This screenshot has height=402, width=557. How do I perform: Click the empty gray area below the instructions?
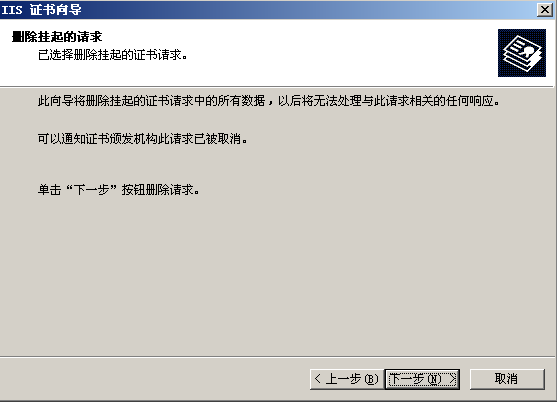[x=277, y=277]
